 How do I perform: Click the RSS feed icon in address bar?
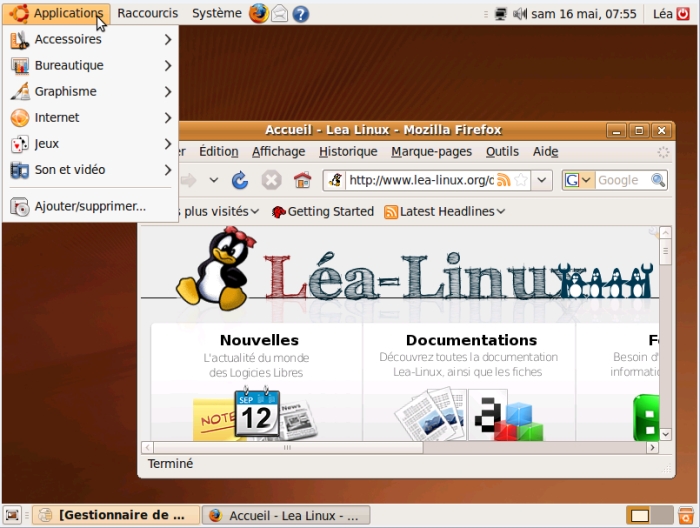[x=504, y=180]
